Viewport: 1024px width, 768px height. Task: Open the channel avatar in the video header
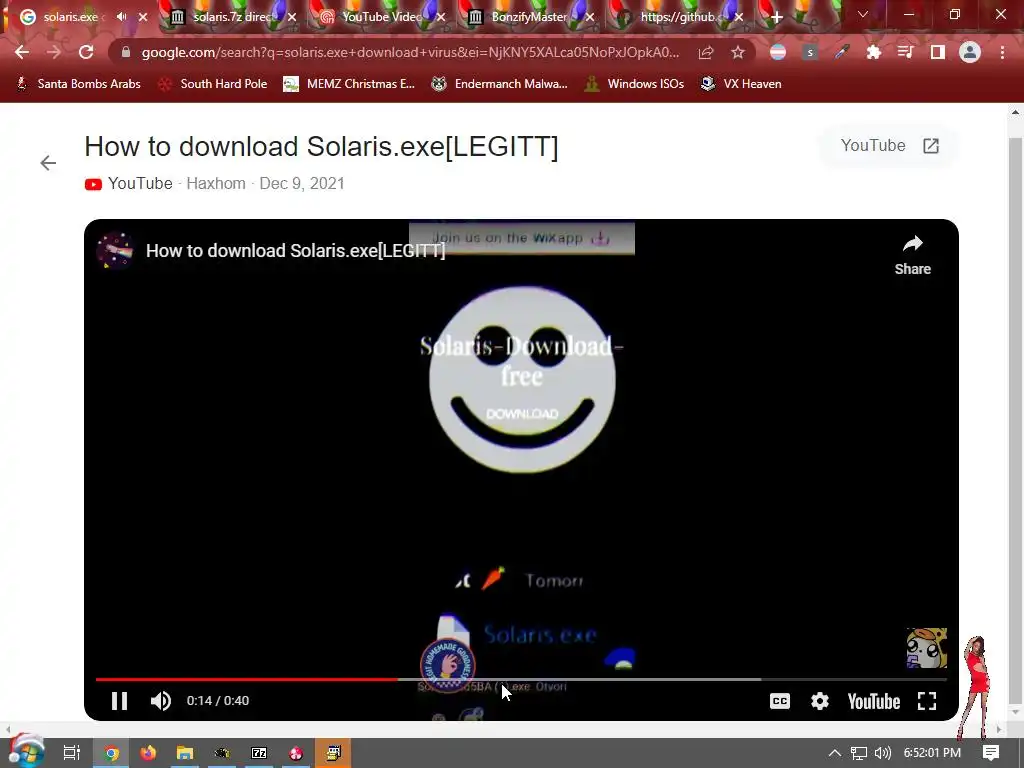coord(115,250)
